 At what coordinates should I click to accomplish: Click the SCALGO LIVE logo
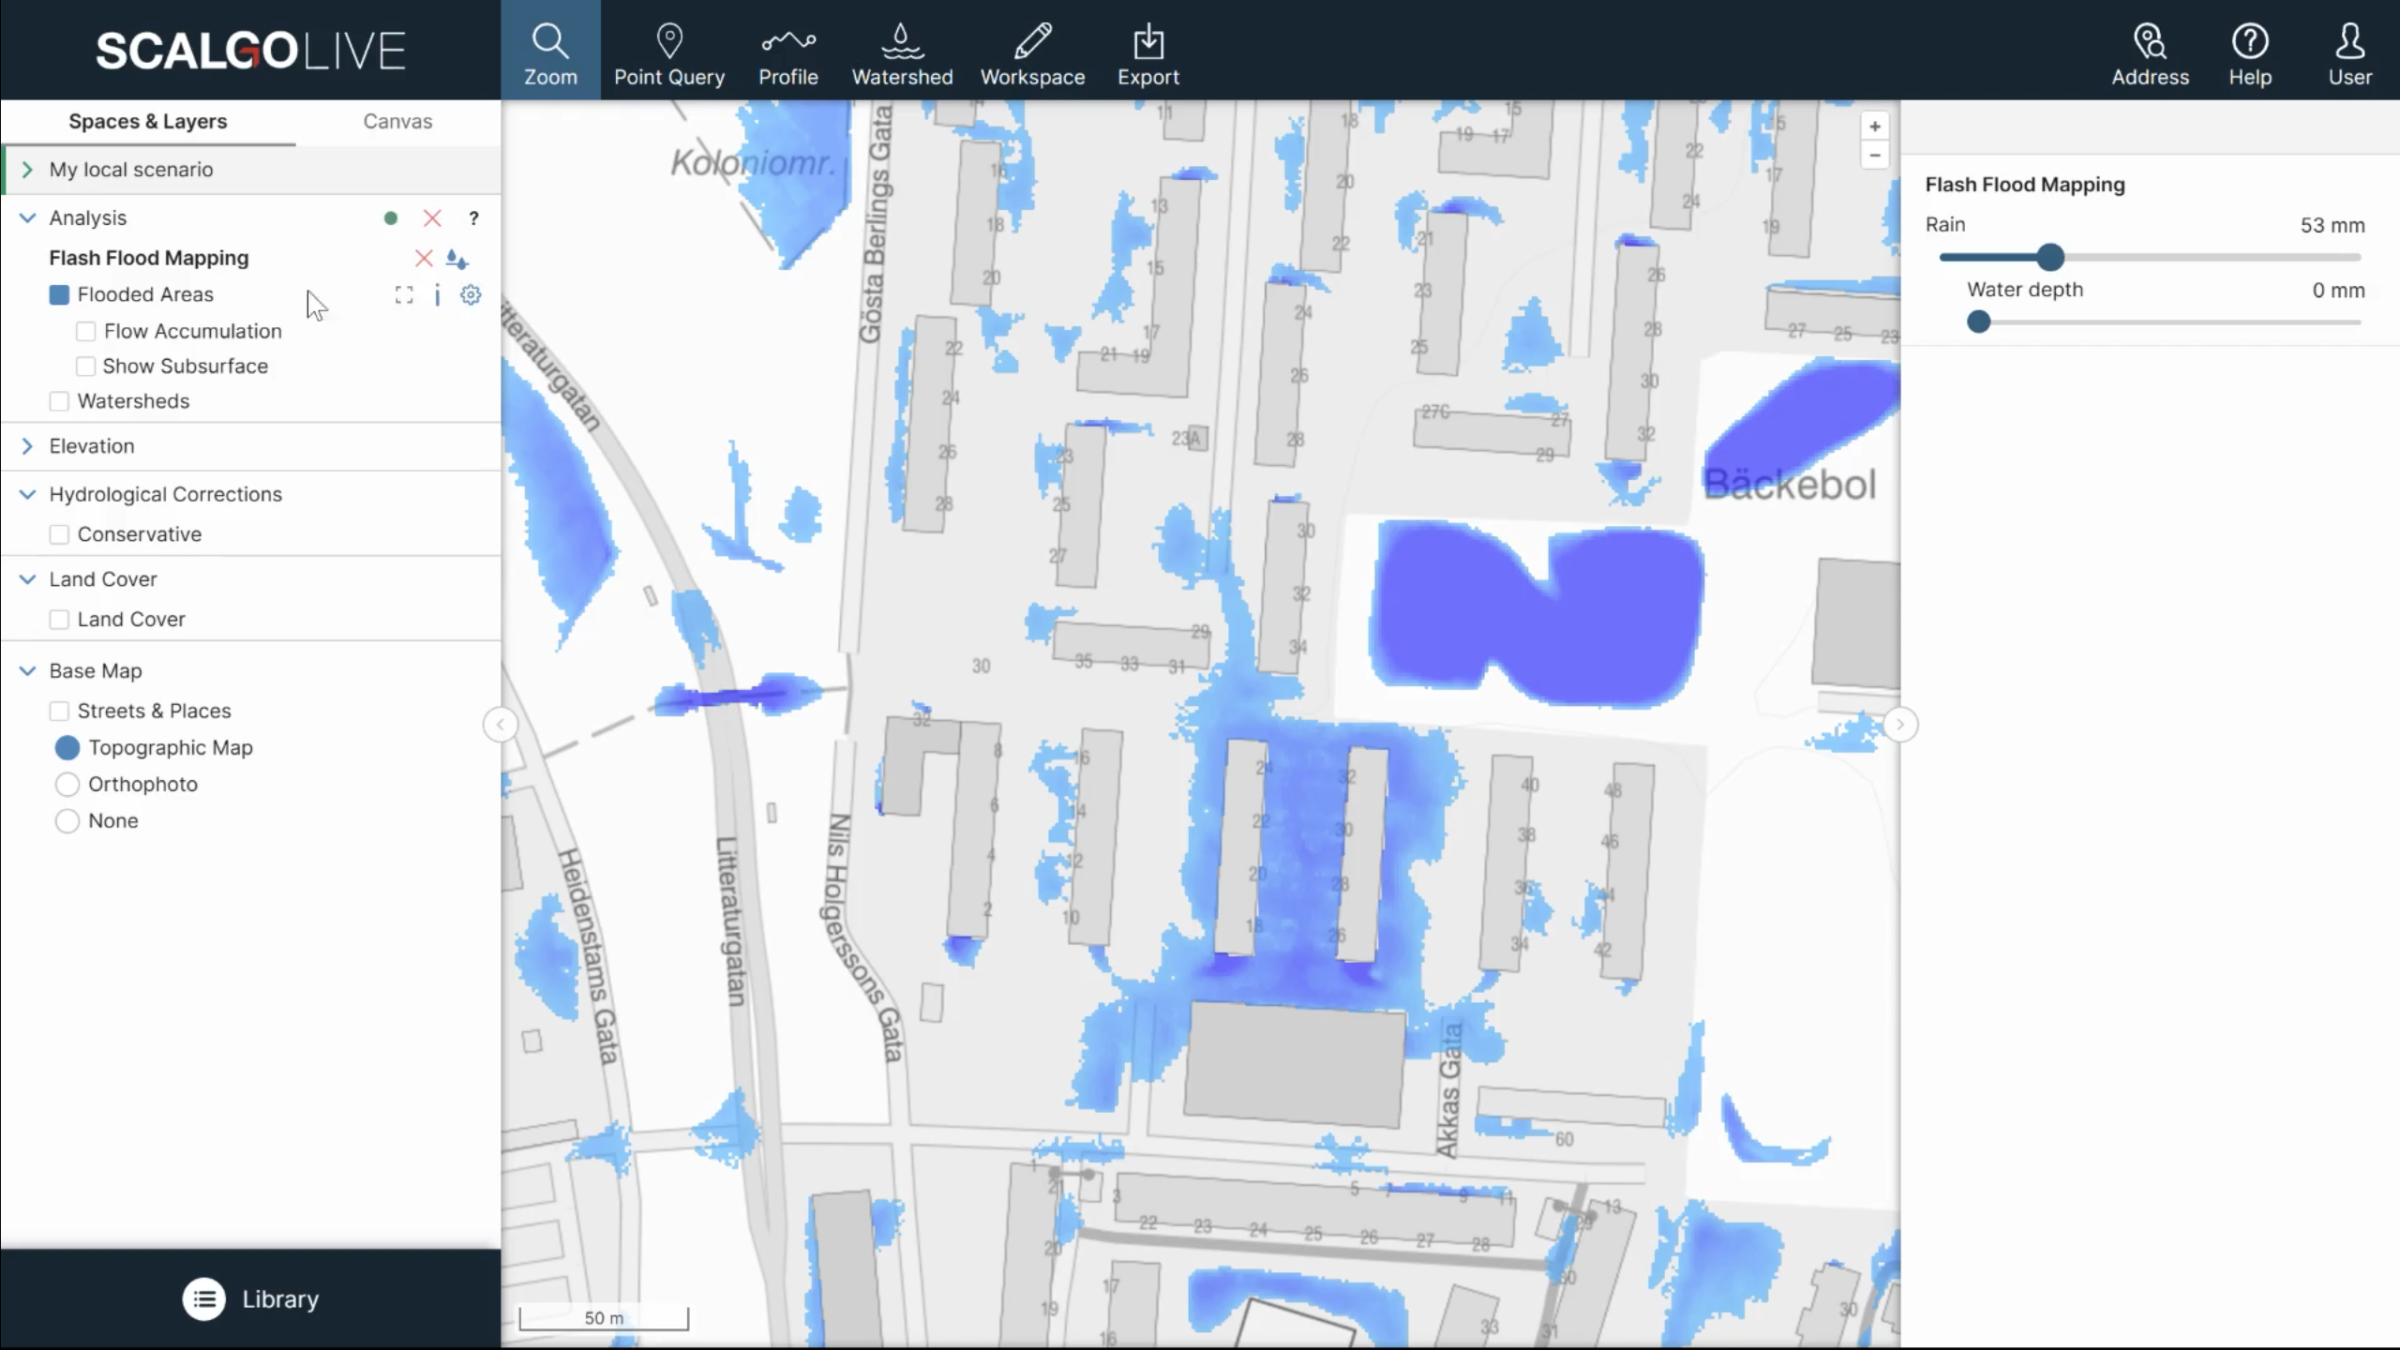point(250,50)
